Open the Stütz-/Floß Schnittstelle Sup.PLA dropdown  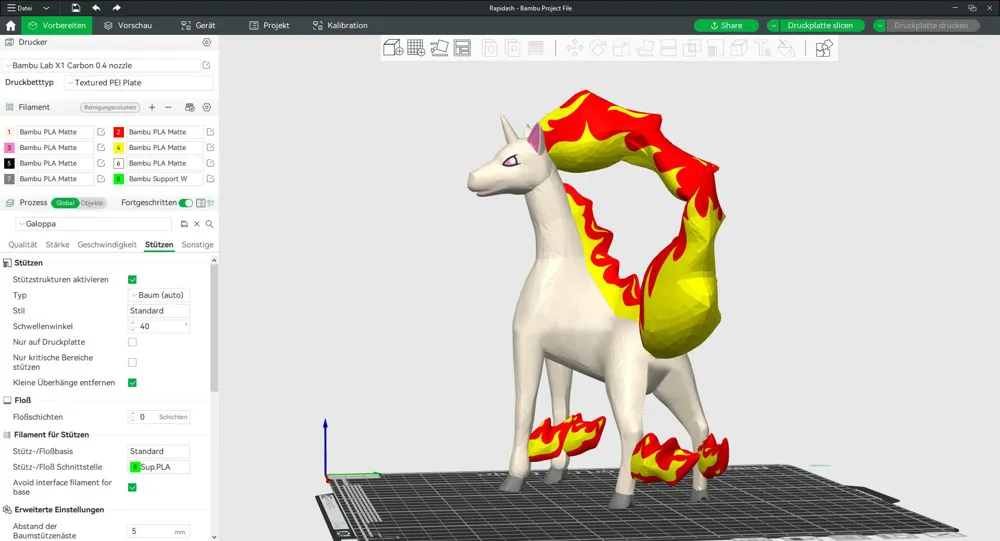(x=159, y=467)
